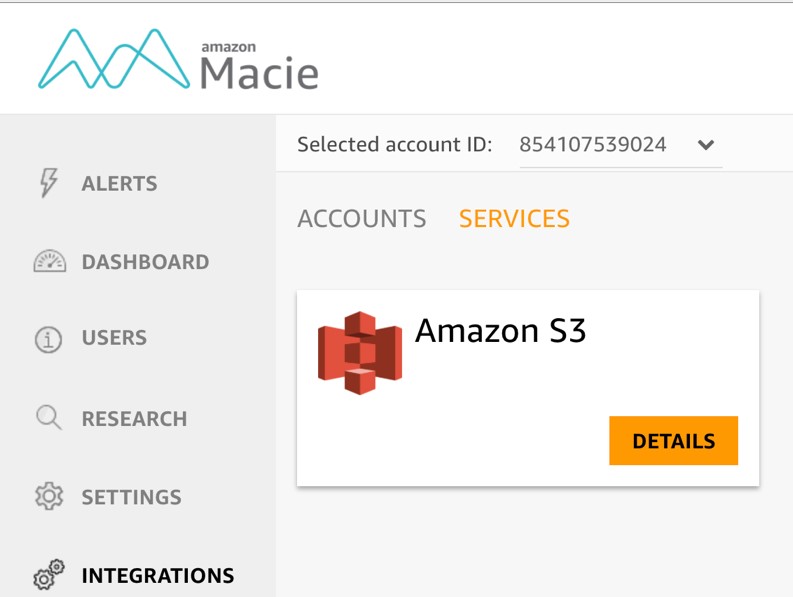
Task: Go to the Dashboard menu item
Action: click(x=146, y=262)
